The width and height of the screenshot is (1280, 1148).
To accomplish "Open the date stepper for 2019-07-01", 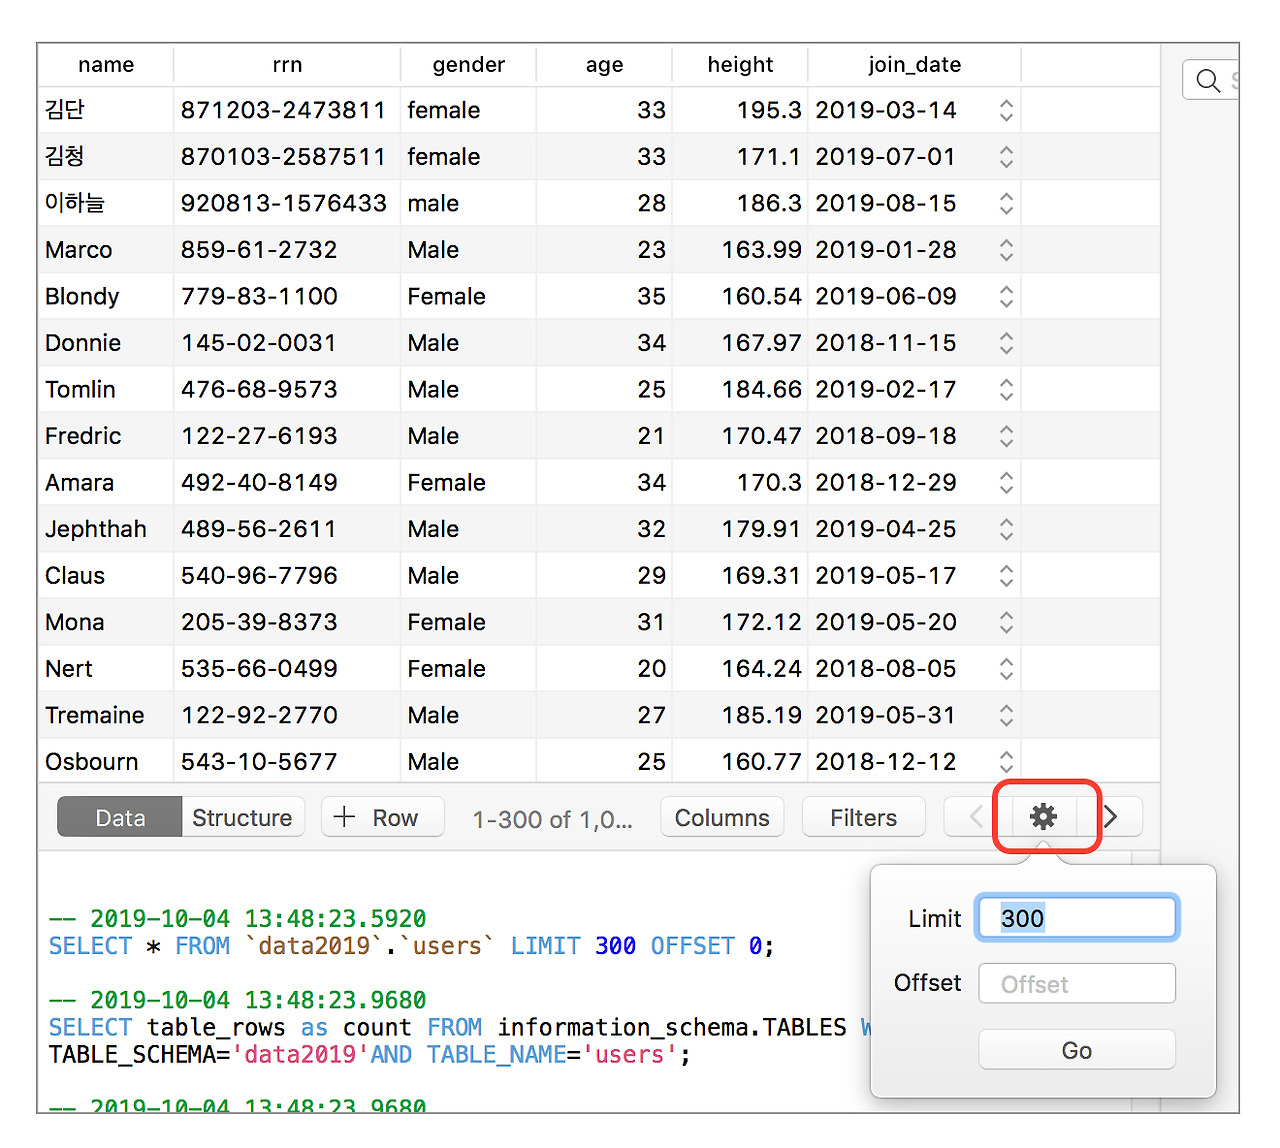I will tap(1006, 157).
